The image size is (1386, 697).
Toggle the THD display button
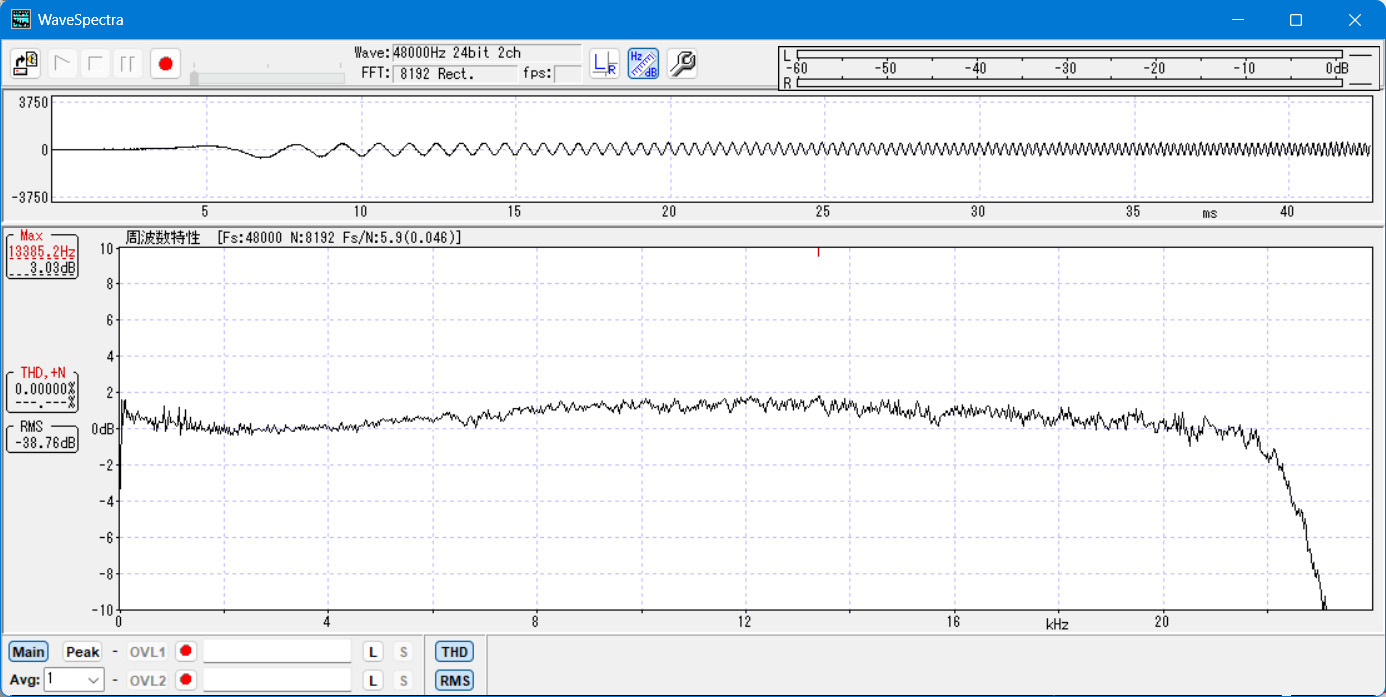coord(454,652)
